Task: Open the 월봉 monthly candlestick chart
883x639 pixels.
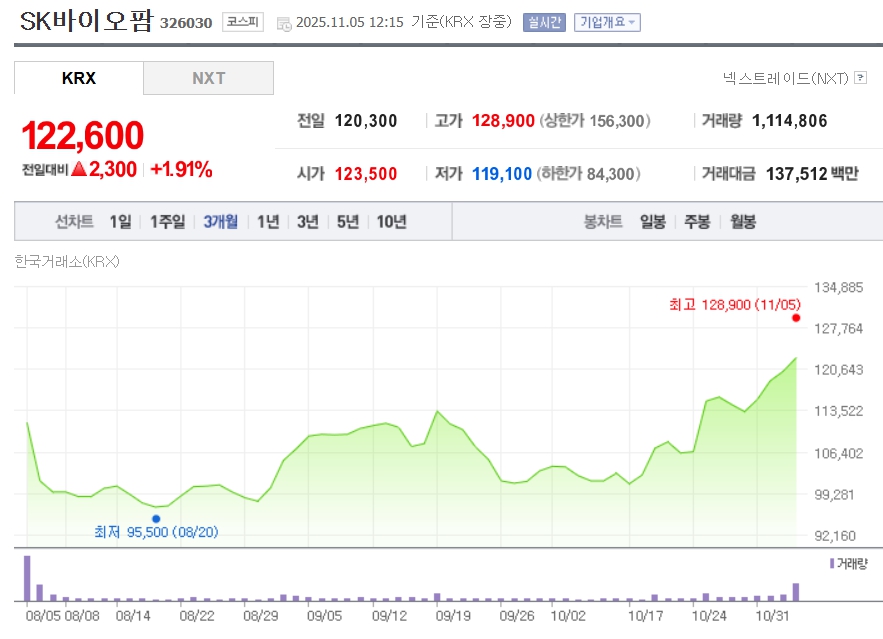Action: (742, 222)
